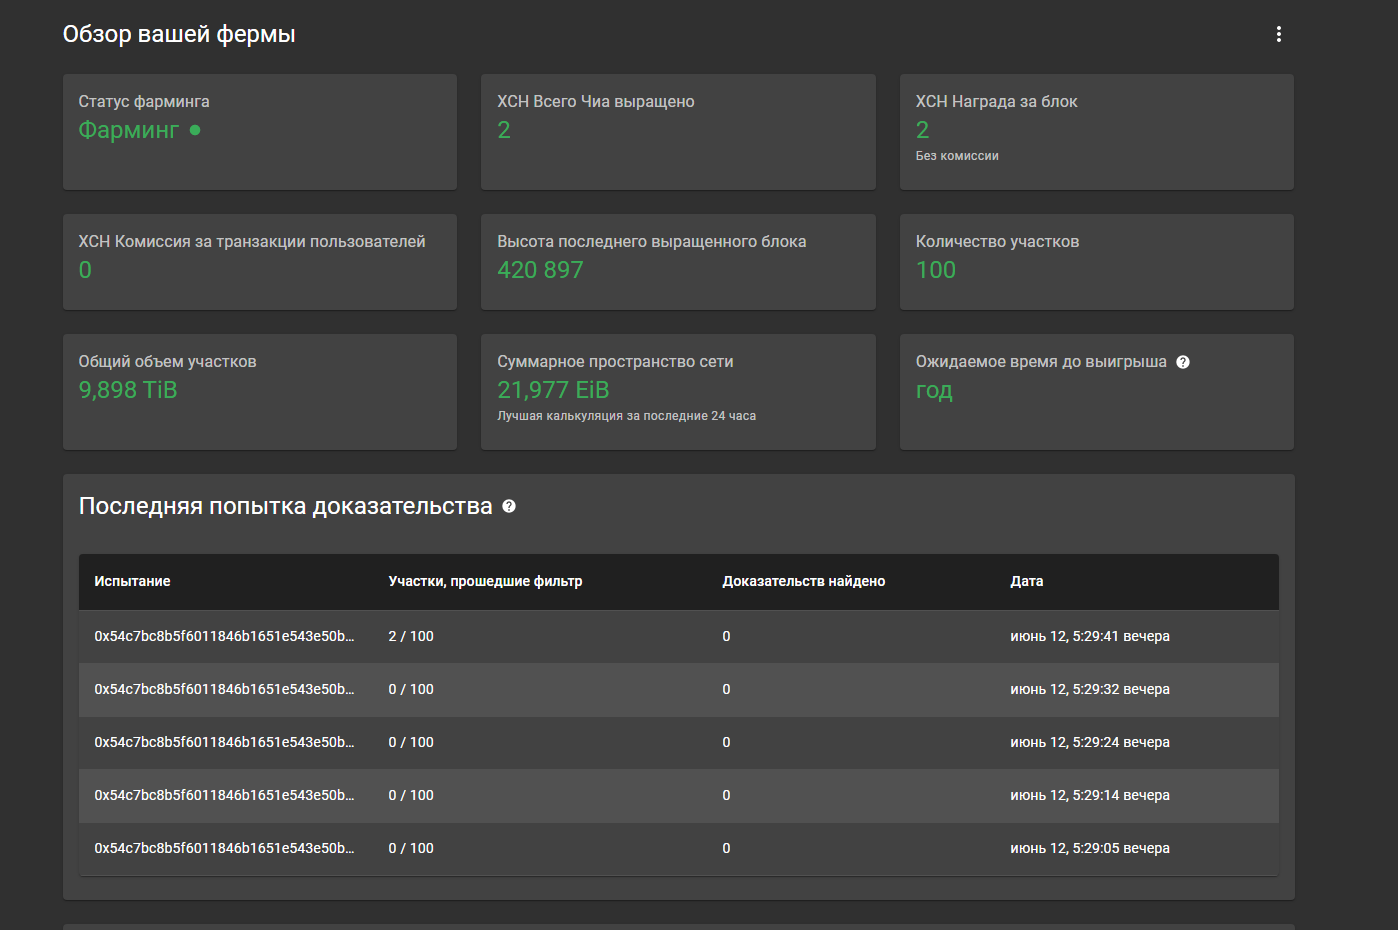The width and height of the screenshot is (1398, 930).
Task: Click the 'Доказательств найдено' column header
Action: point(803,581)
